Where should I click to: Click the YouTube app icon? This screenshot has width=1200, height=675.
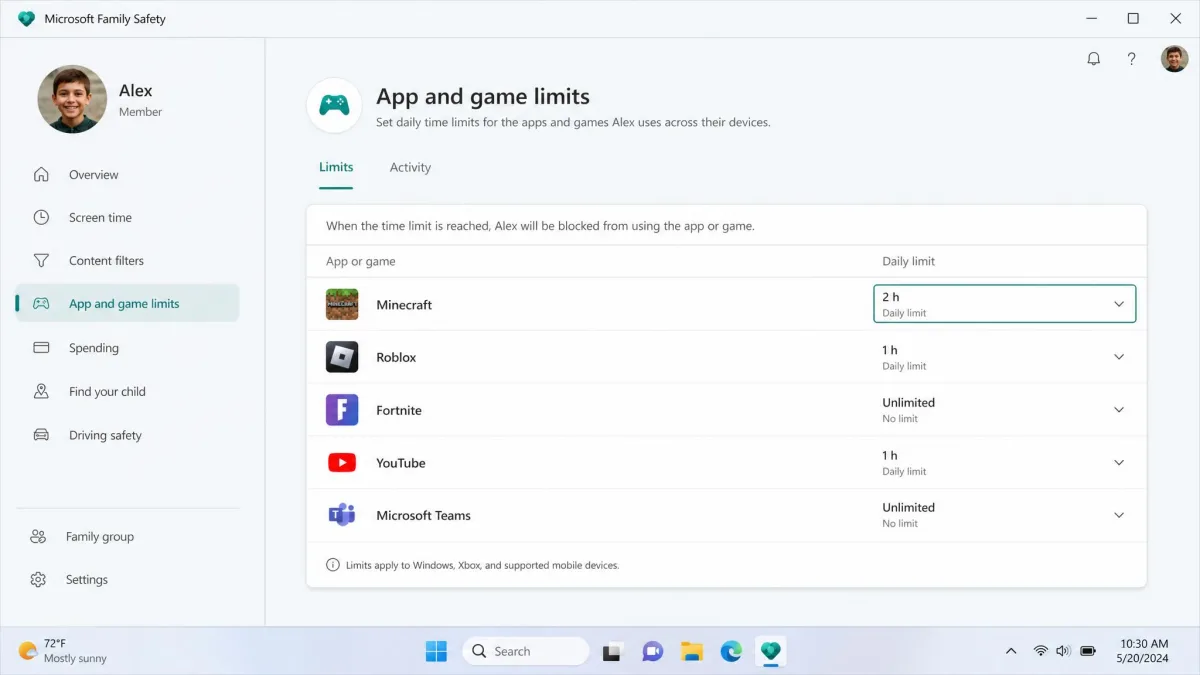click(342, 463)
